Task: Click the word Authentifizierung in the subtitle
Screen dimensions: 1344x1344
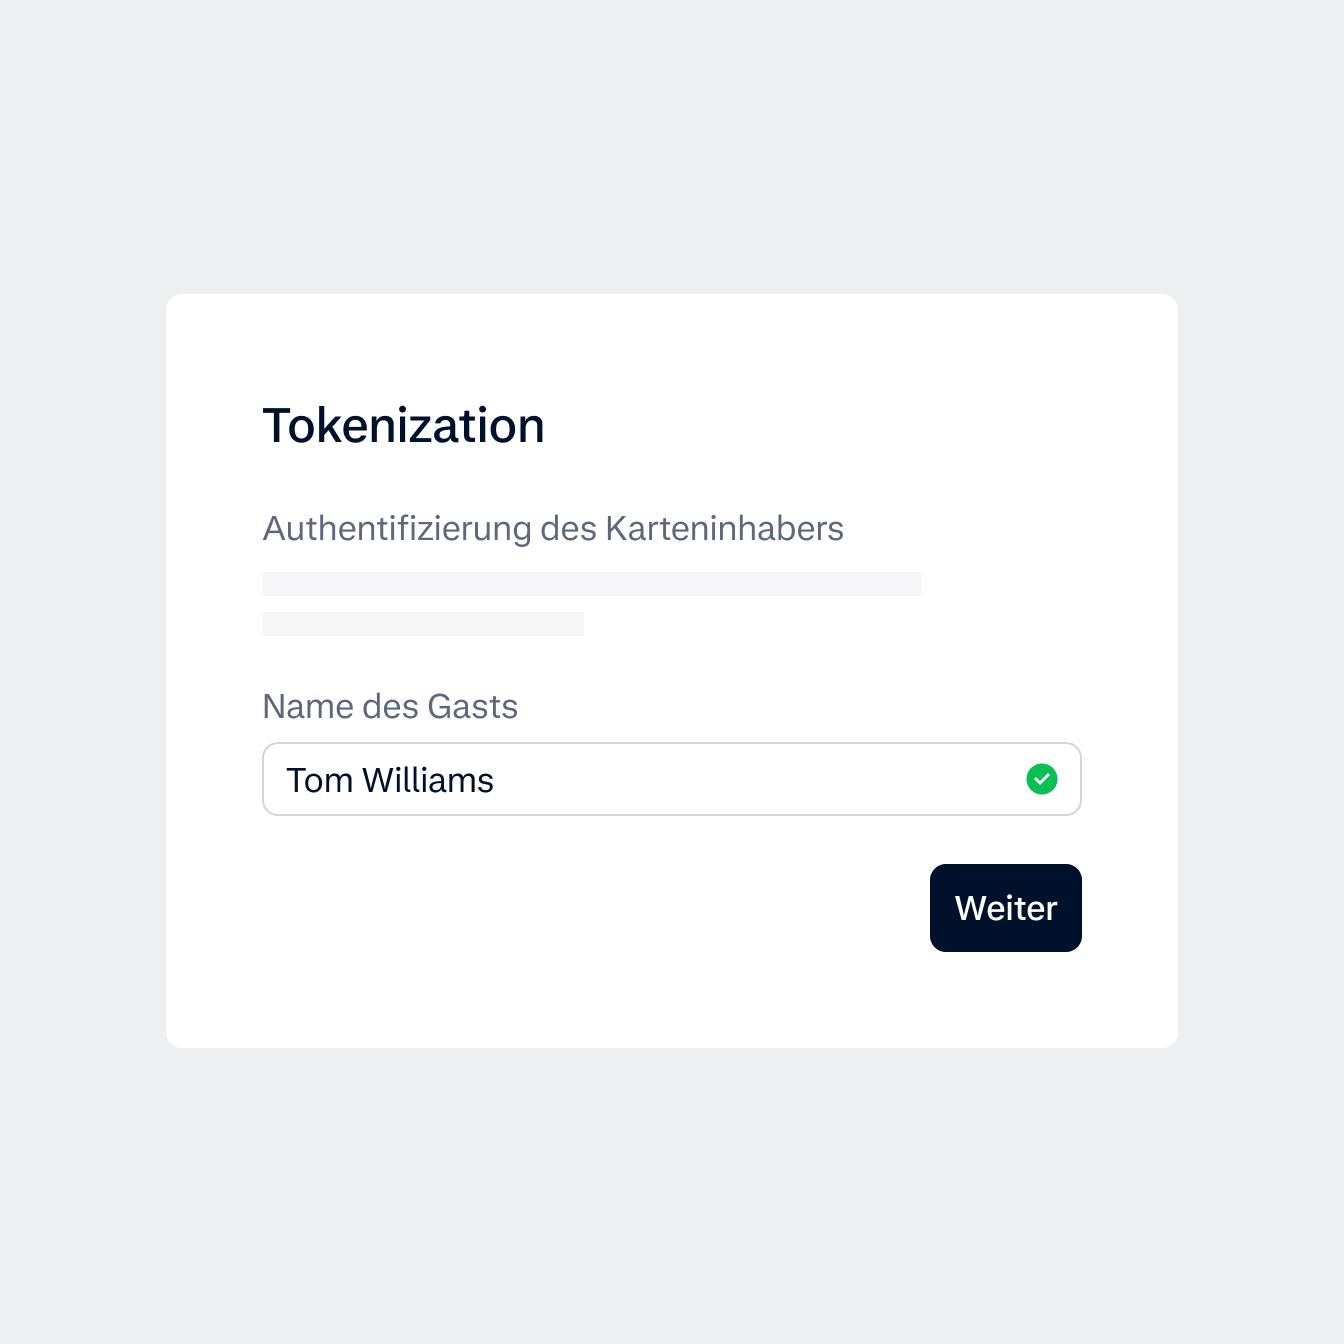Action: pos(396,528)
